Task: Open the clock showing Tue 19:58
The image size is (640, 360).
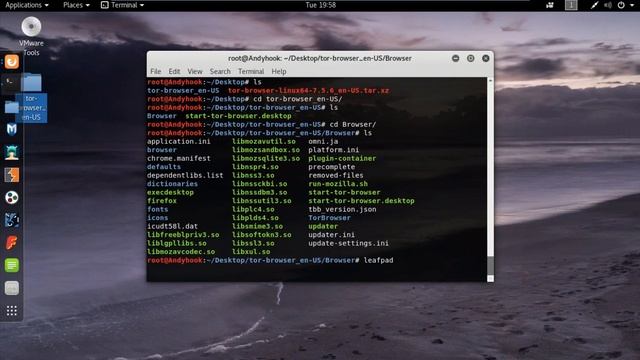Action: (320, 5)
